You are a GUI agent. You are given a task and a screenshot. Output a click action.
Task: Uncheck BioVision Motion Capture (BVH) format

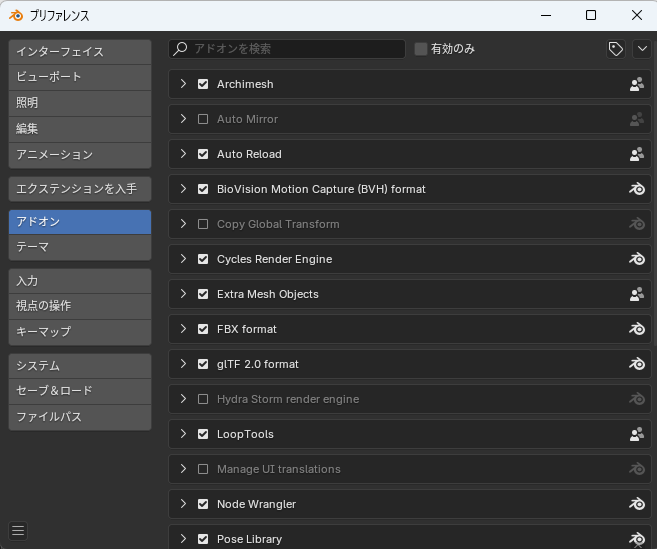203,189
